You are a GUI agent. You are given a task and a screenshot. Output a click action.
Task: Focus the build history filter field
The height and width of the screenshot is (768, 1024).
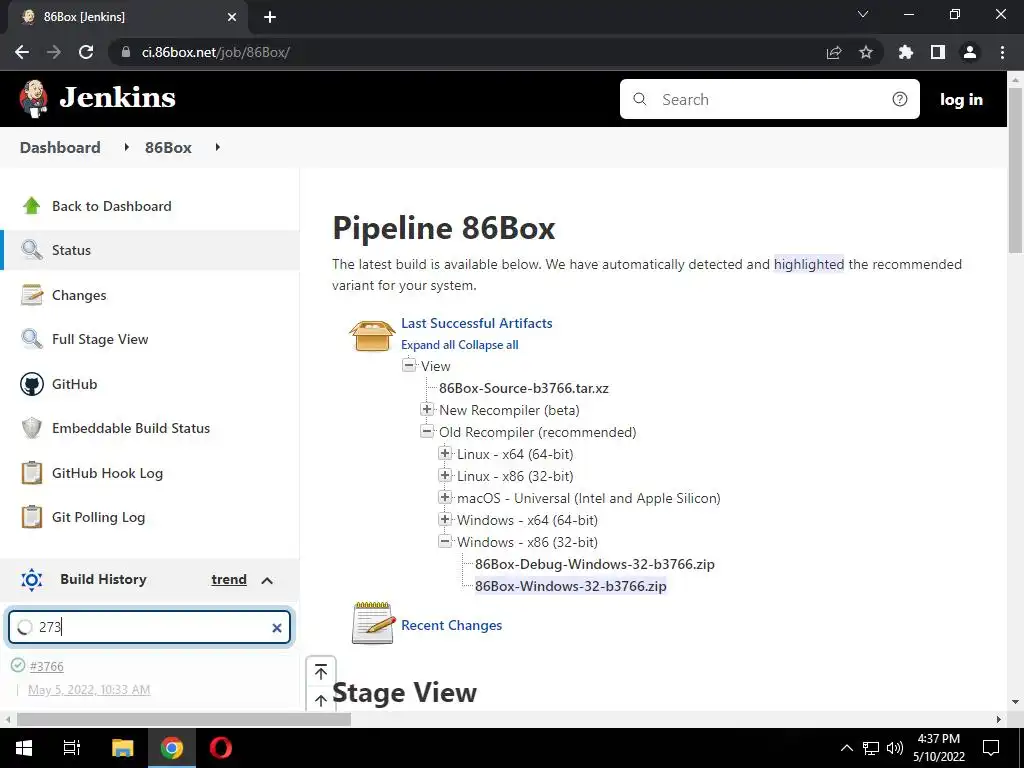click(150, 627)
